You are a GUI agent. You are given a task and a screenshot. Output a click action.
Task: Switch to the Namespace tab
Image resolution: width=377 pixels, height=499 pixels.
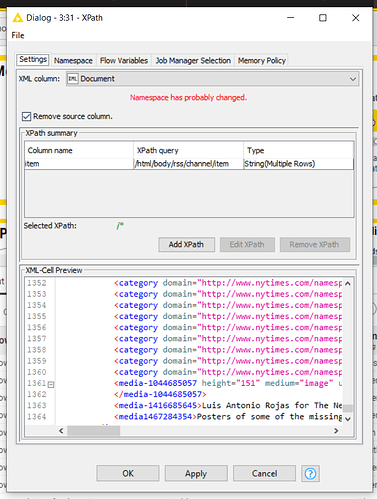pyautogui.click(x=73, y=61)
